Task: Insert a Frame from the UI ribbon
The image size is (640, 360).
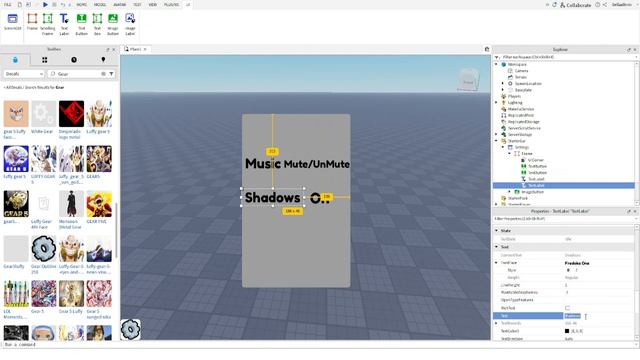Action: 32,22
